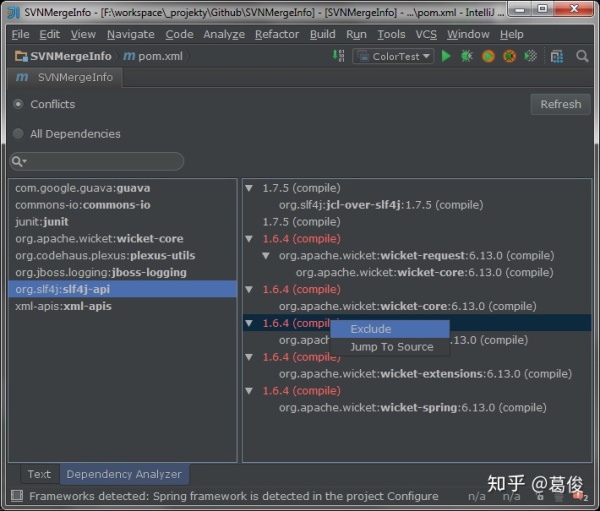The width and height of the screenshot is (600, 511).
Task: Run with coverage via orange play icon
Action: [488, 56]
